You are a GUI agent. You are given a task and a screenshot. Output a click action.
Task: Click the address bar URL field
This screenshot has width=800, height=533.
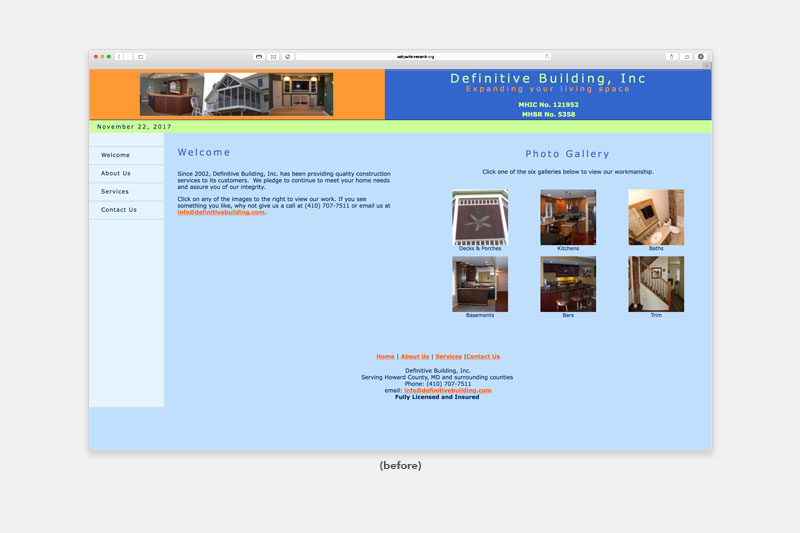[x=415, y=56]
